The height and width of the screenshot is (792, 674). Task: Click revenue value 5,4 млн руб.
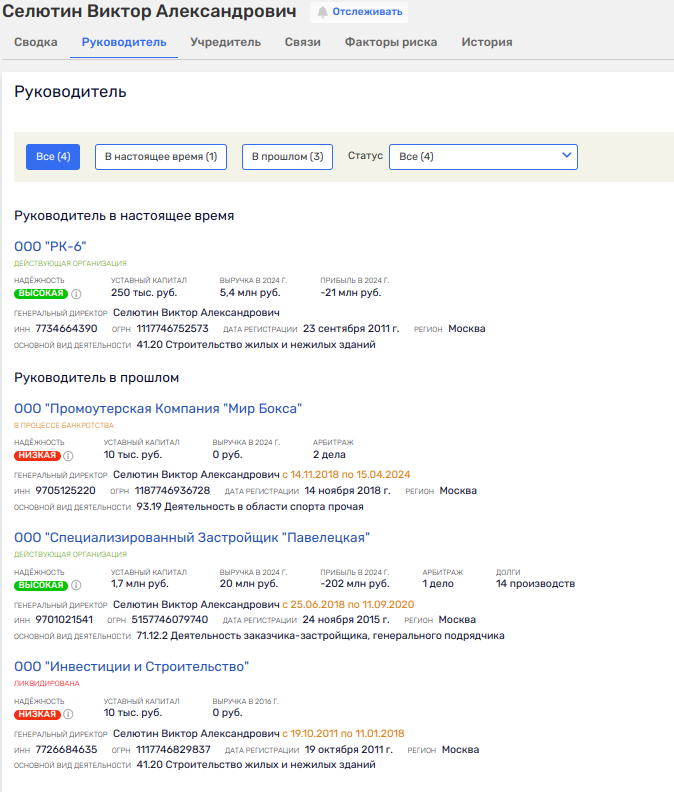click(x=250, y=293)
